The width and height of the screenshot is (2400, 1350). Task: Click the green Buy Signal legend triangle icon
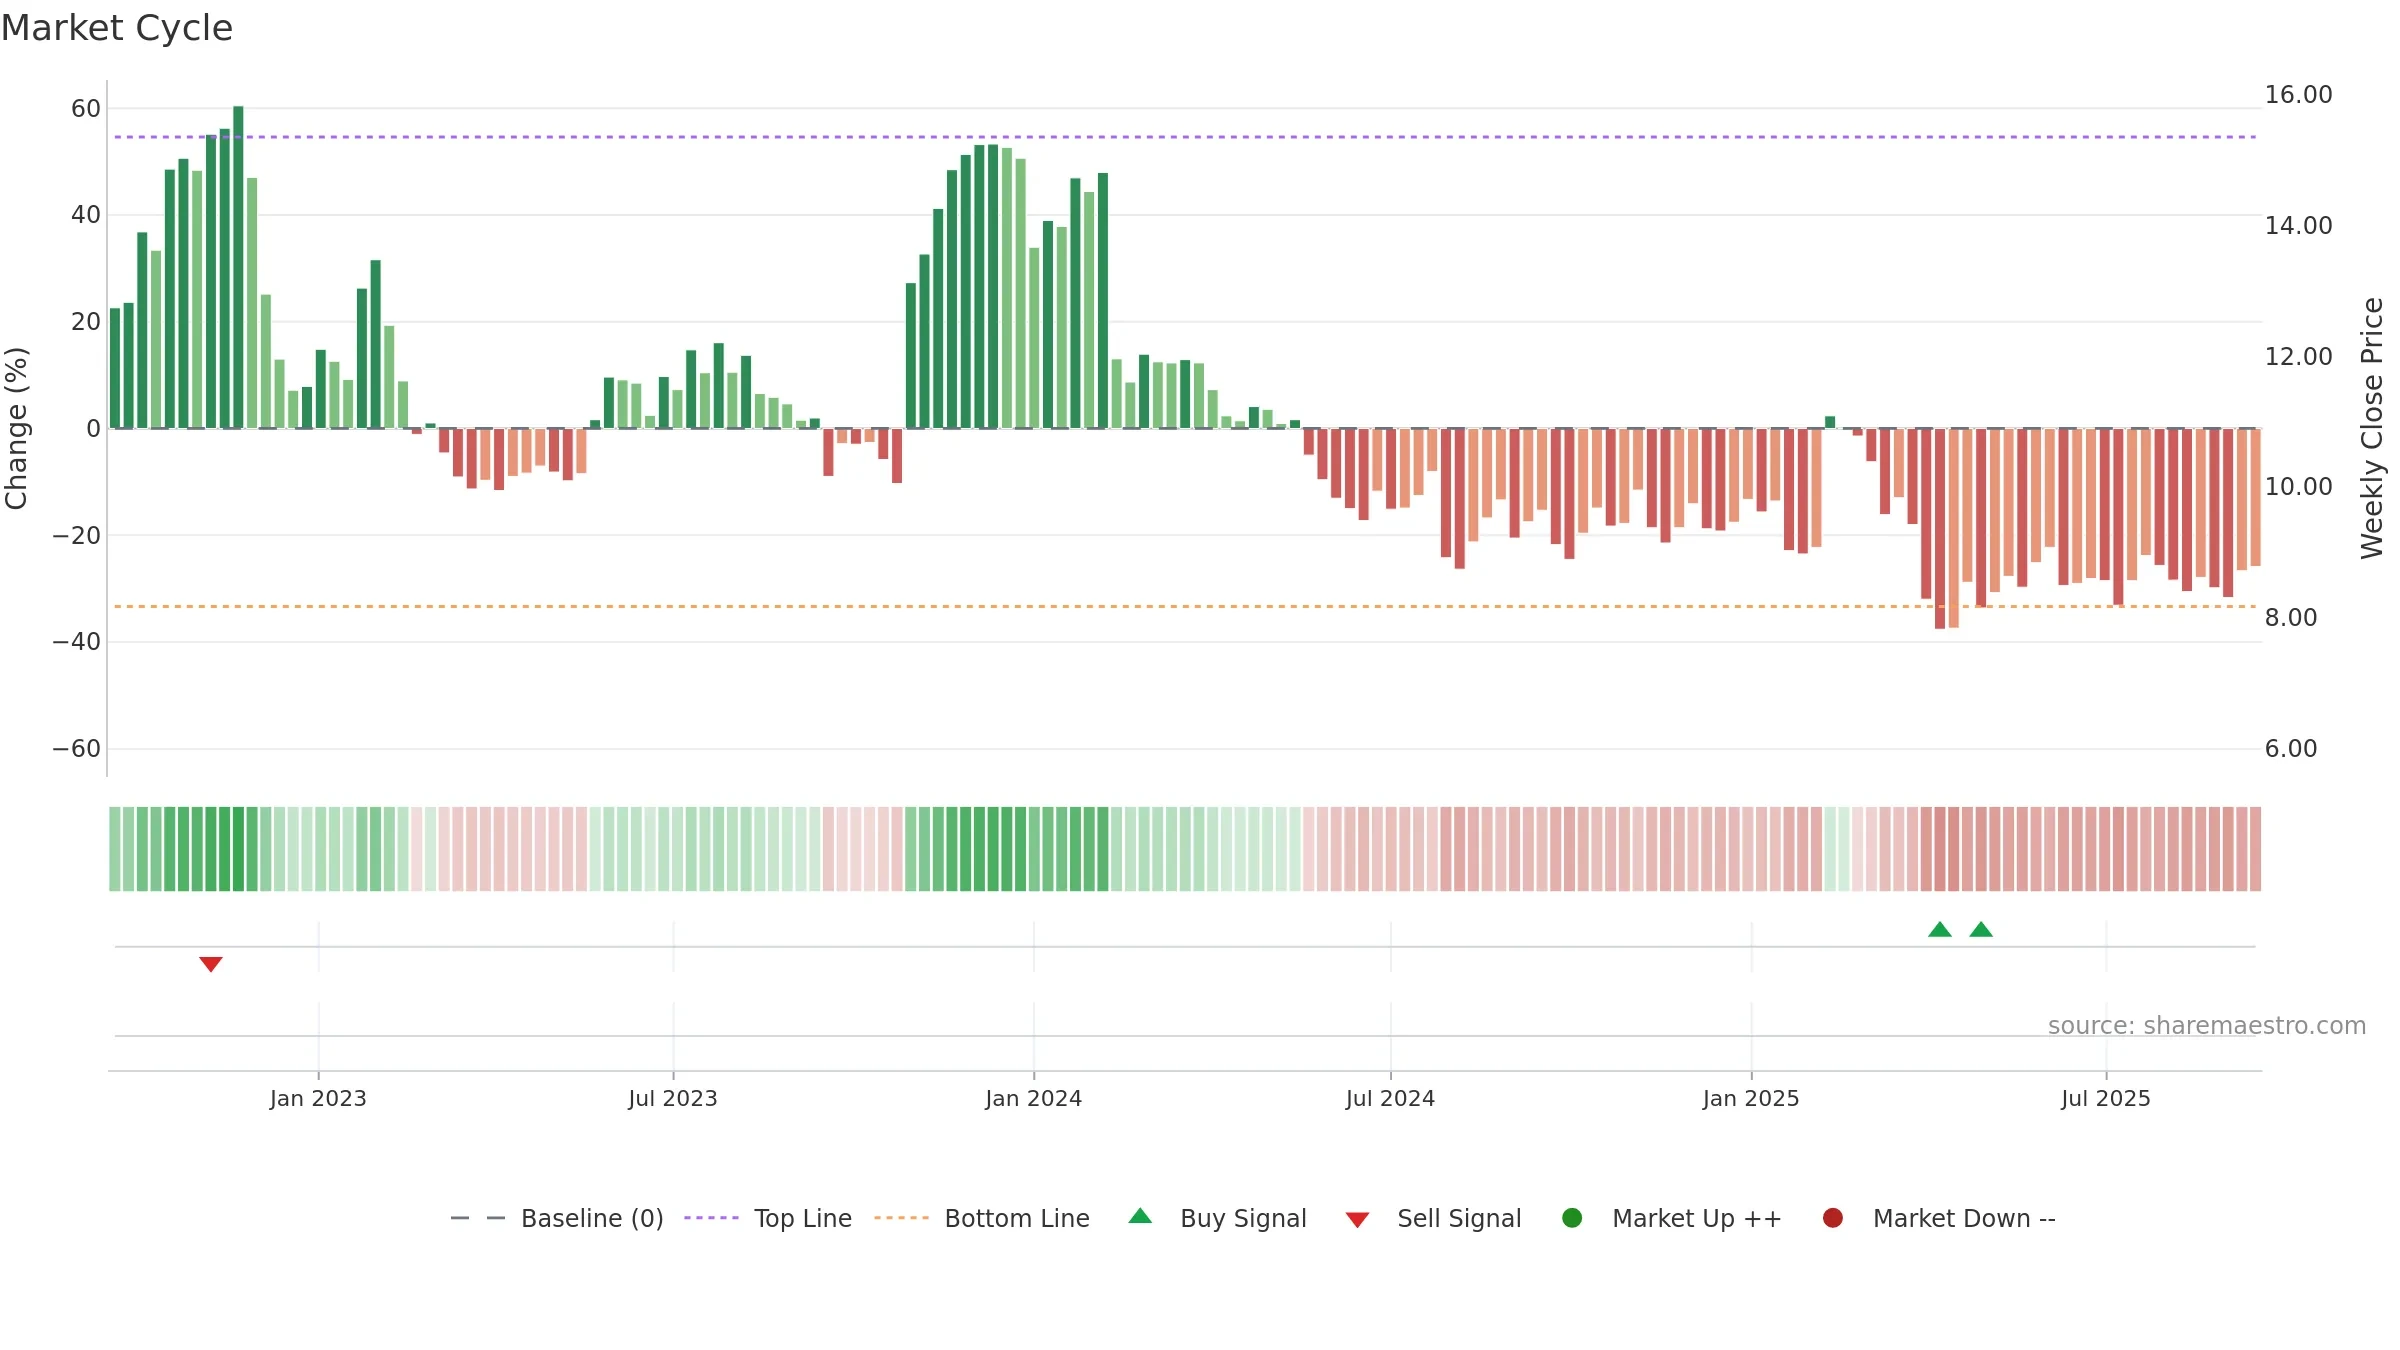1140,1216
